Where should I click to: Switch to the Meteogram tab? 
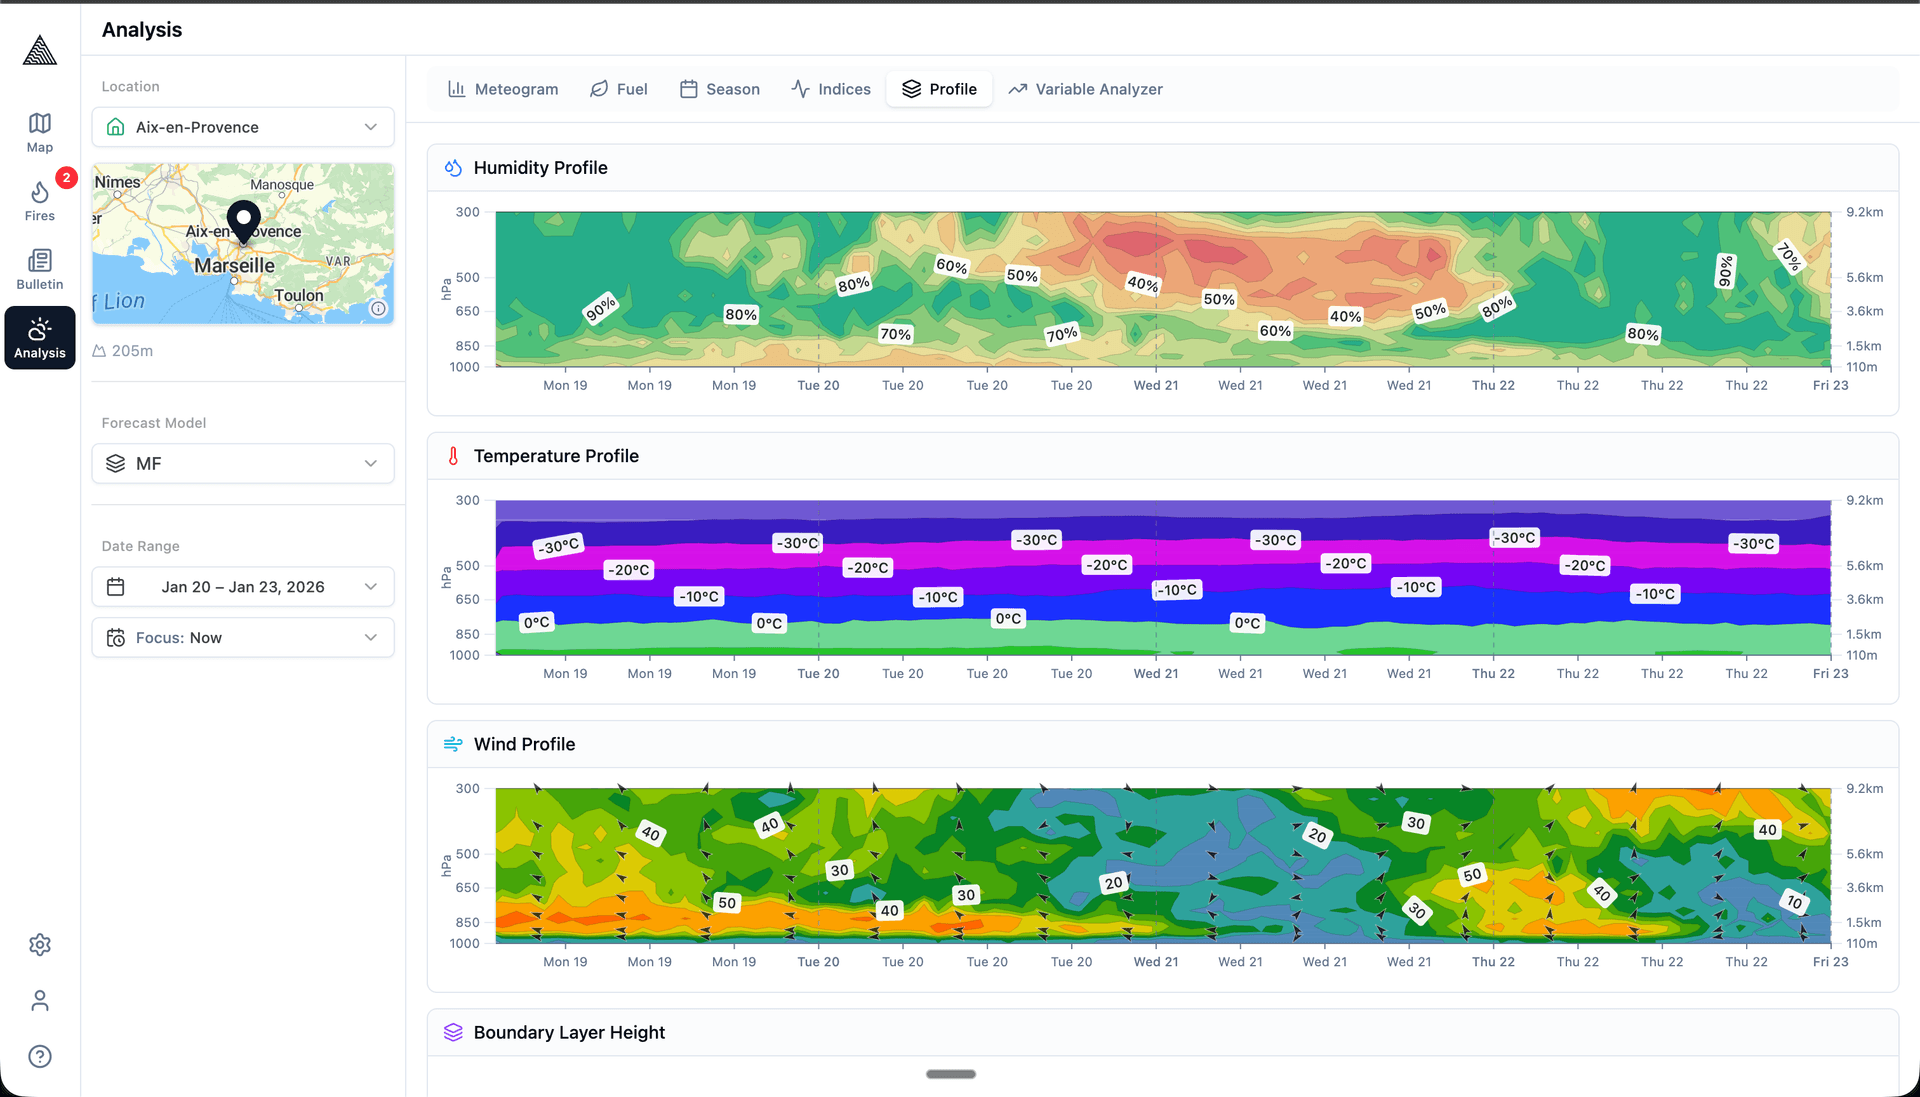[503, 89]
